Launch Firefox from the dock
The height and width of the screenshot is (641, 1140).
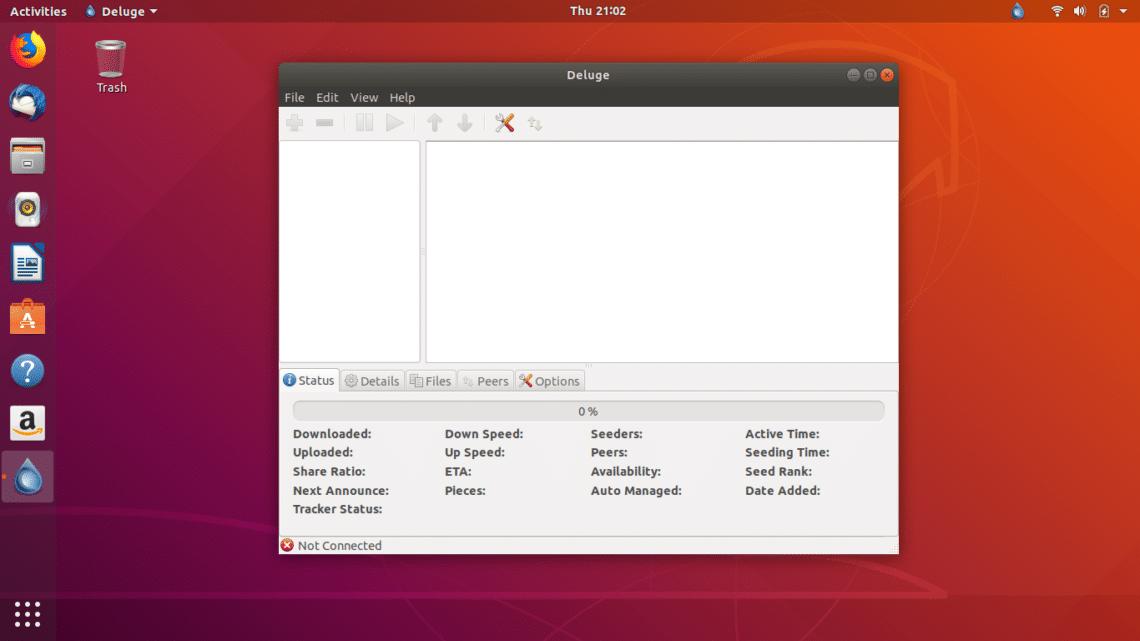click(27, 47)
